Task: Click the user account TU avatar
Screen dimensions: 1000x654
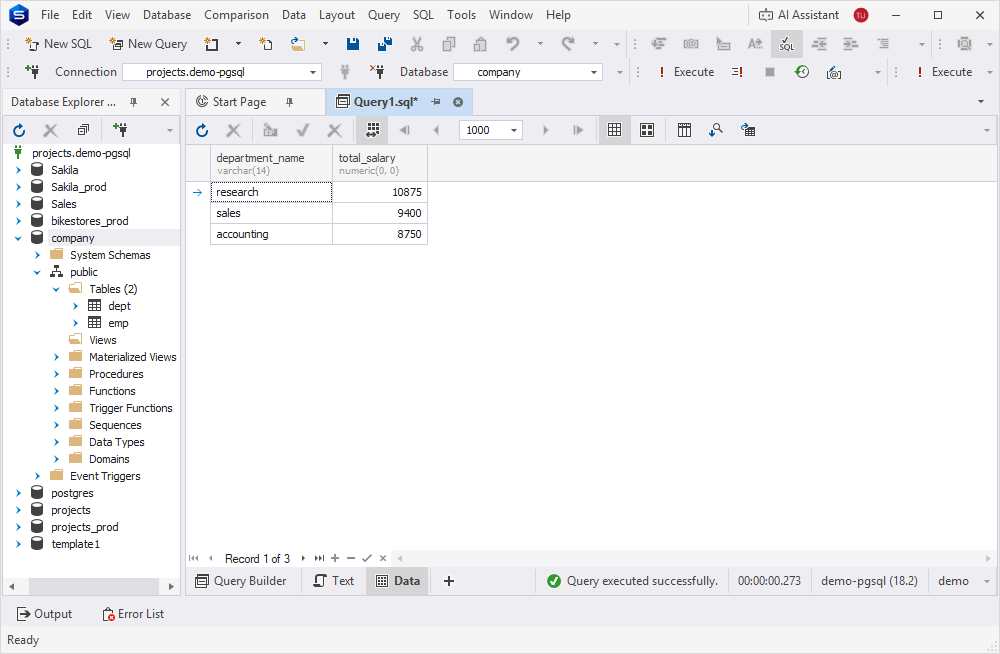Action: pos(861,15)
